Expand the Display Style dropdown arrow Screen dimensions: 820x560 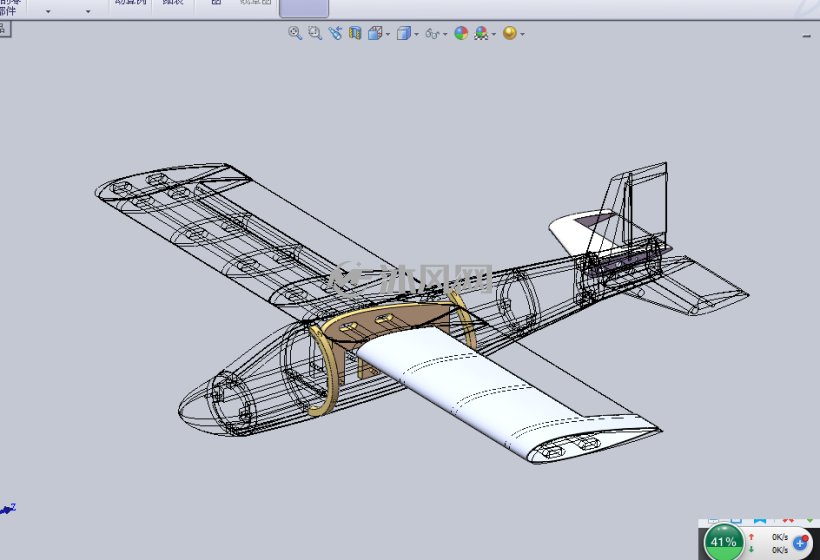[416, 34]
